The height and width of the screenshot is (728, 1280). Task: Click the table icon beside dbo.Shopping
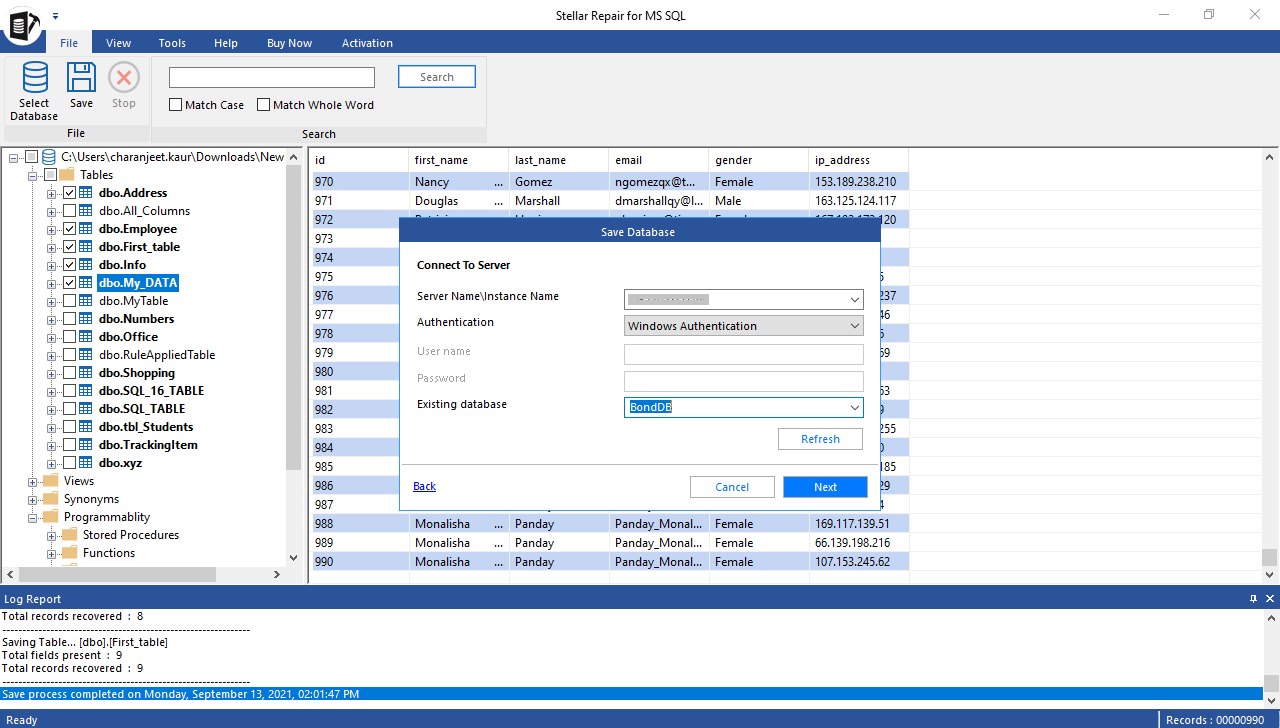(x=86, y=373)
